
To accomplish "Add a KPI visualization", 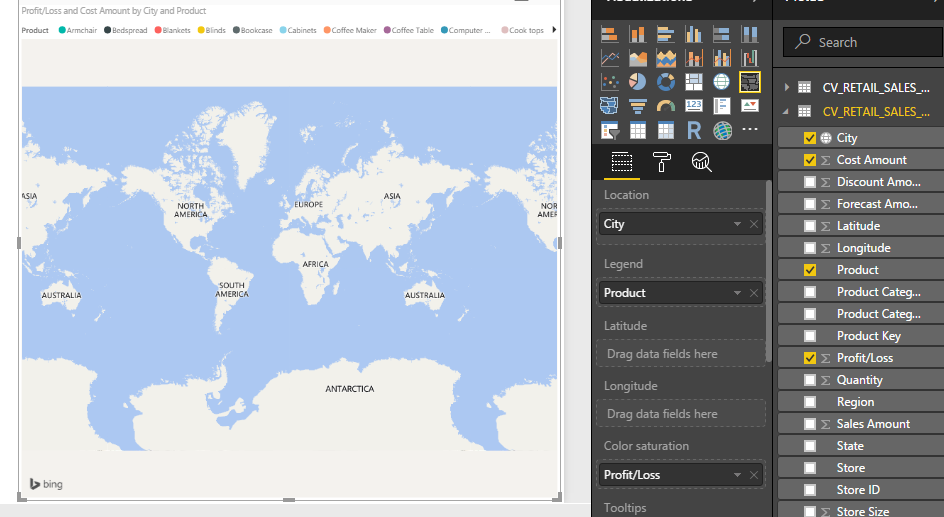I will pyautogui.click(x=750, y=106).
